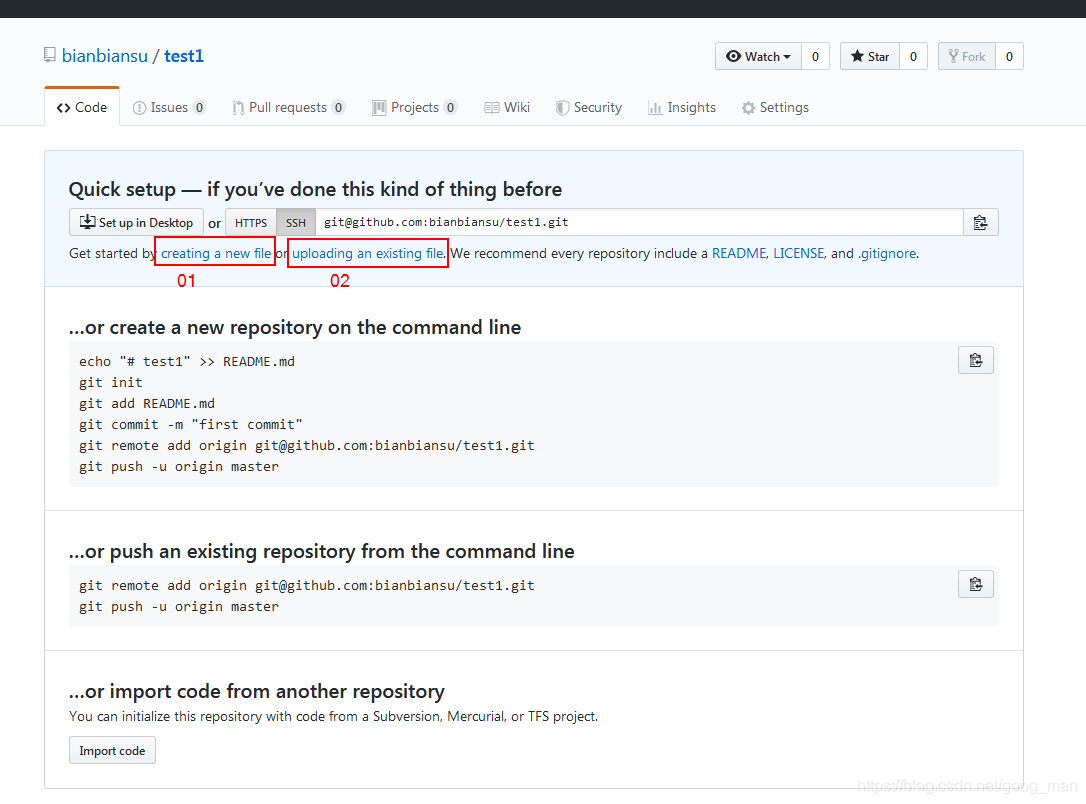Open the repository Settings tab

point(775,107)
